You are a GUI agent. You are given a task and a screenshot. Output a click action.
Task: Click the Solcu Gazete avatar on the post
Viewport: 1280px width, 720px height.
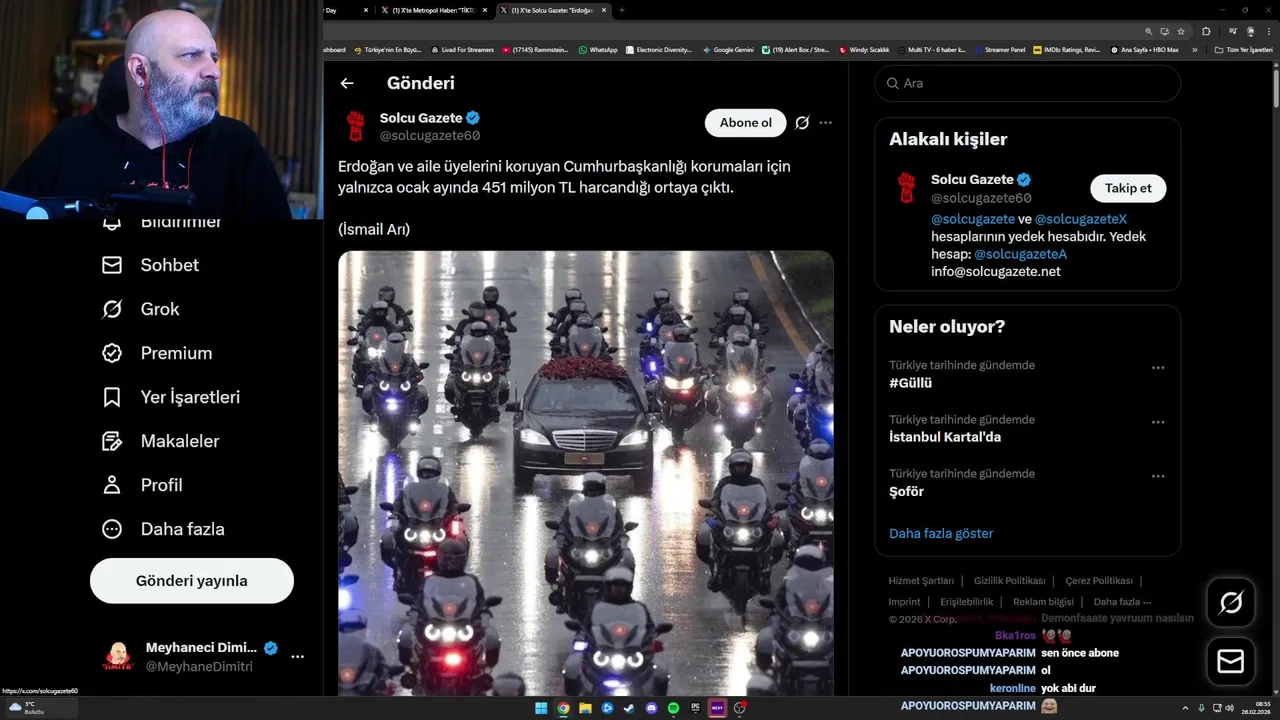(355, 126)
